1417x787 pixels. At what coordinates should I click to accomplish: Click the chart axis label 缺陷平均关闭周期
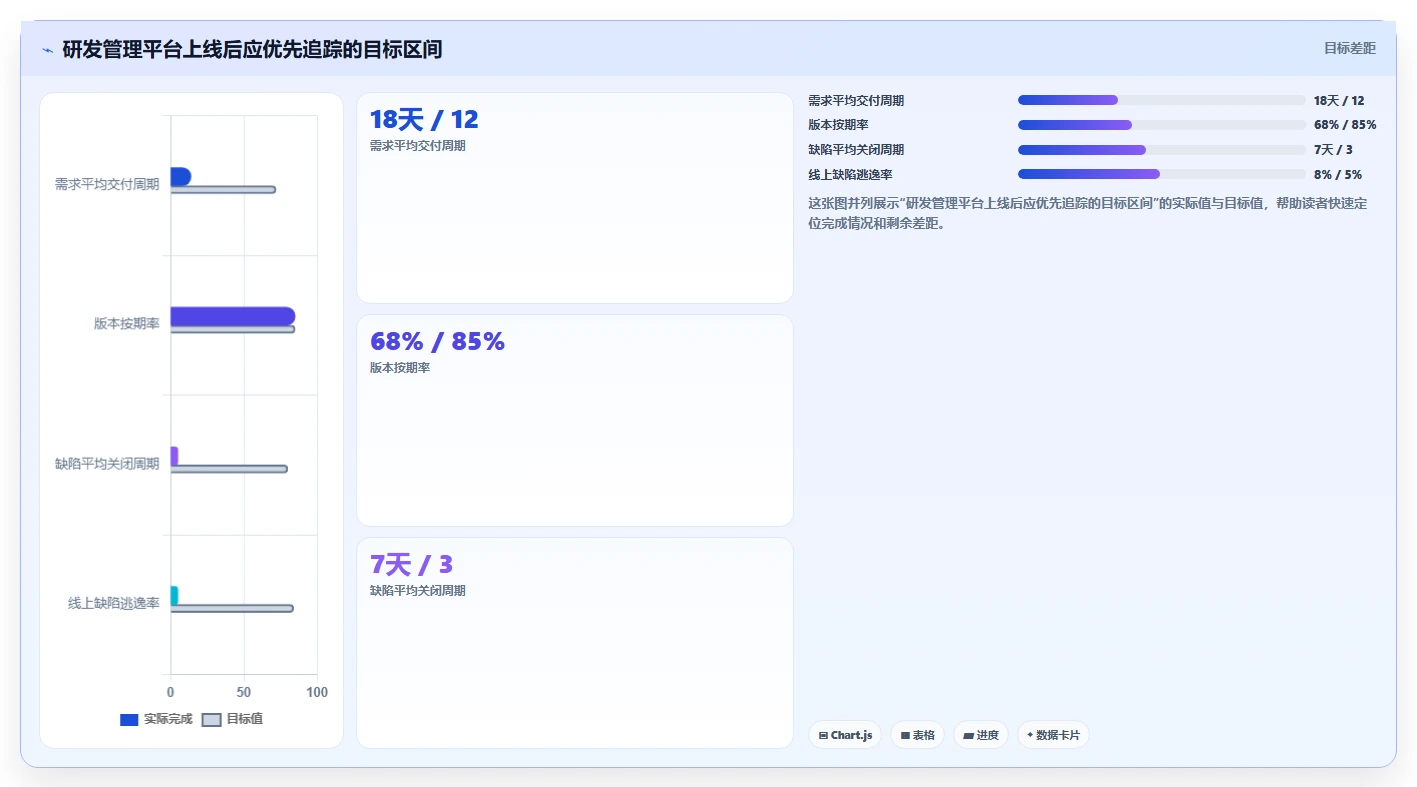pyautogui.click(x=107, y=464)
